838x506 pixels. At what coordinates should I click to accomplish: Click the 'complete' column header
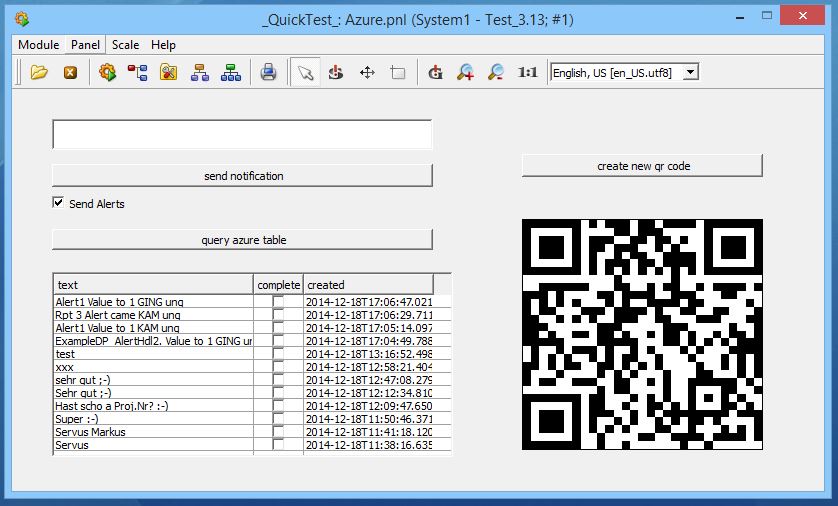pyautogui.click(x=278, y=285)
